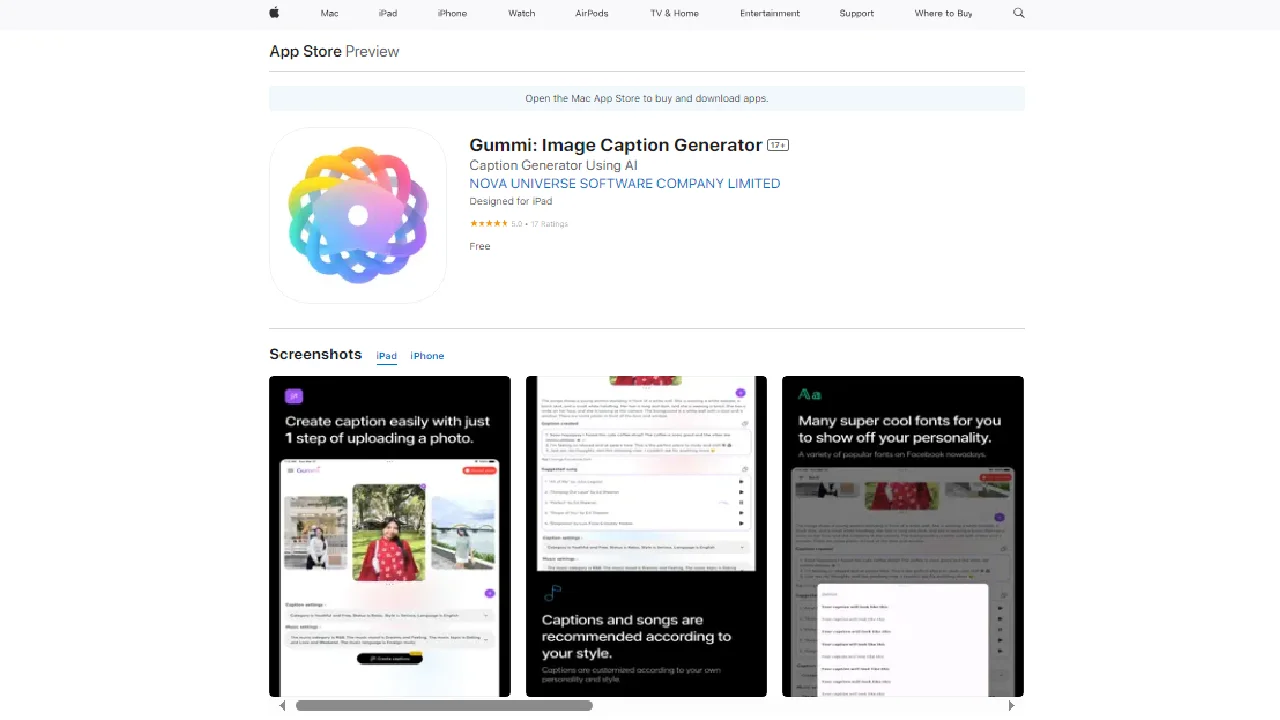Open the iPad menu item

(x=387, y=13)
